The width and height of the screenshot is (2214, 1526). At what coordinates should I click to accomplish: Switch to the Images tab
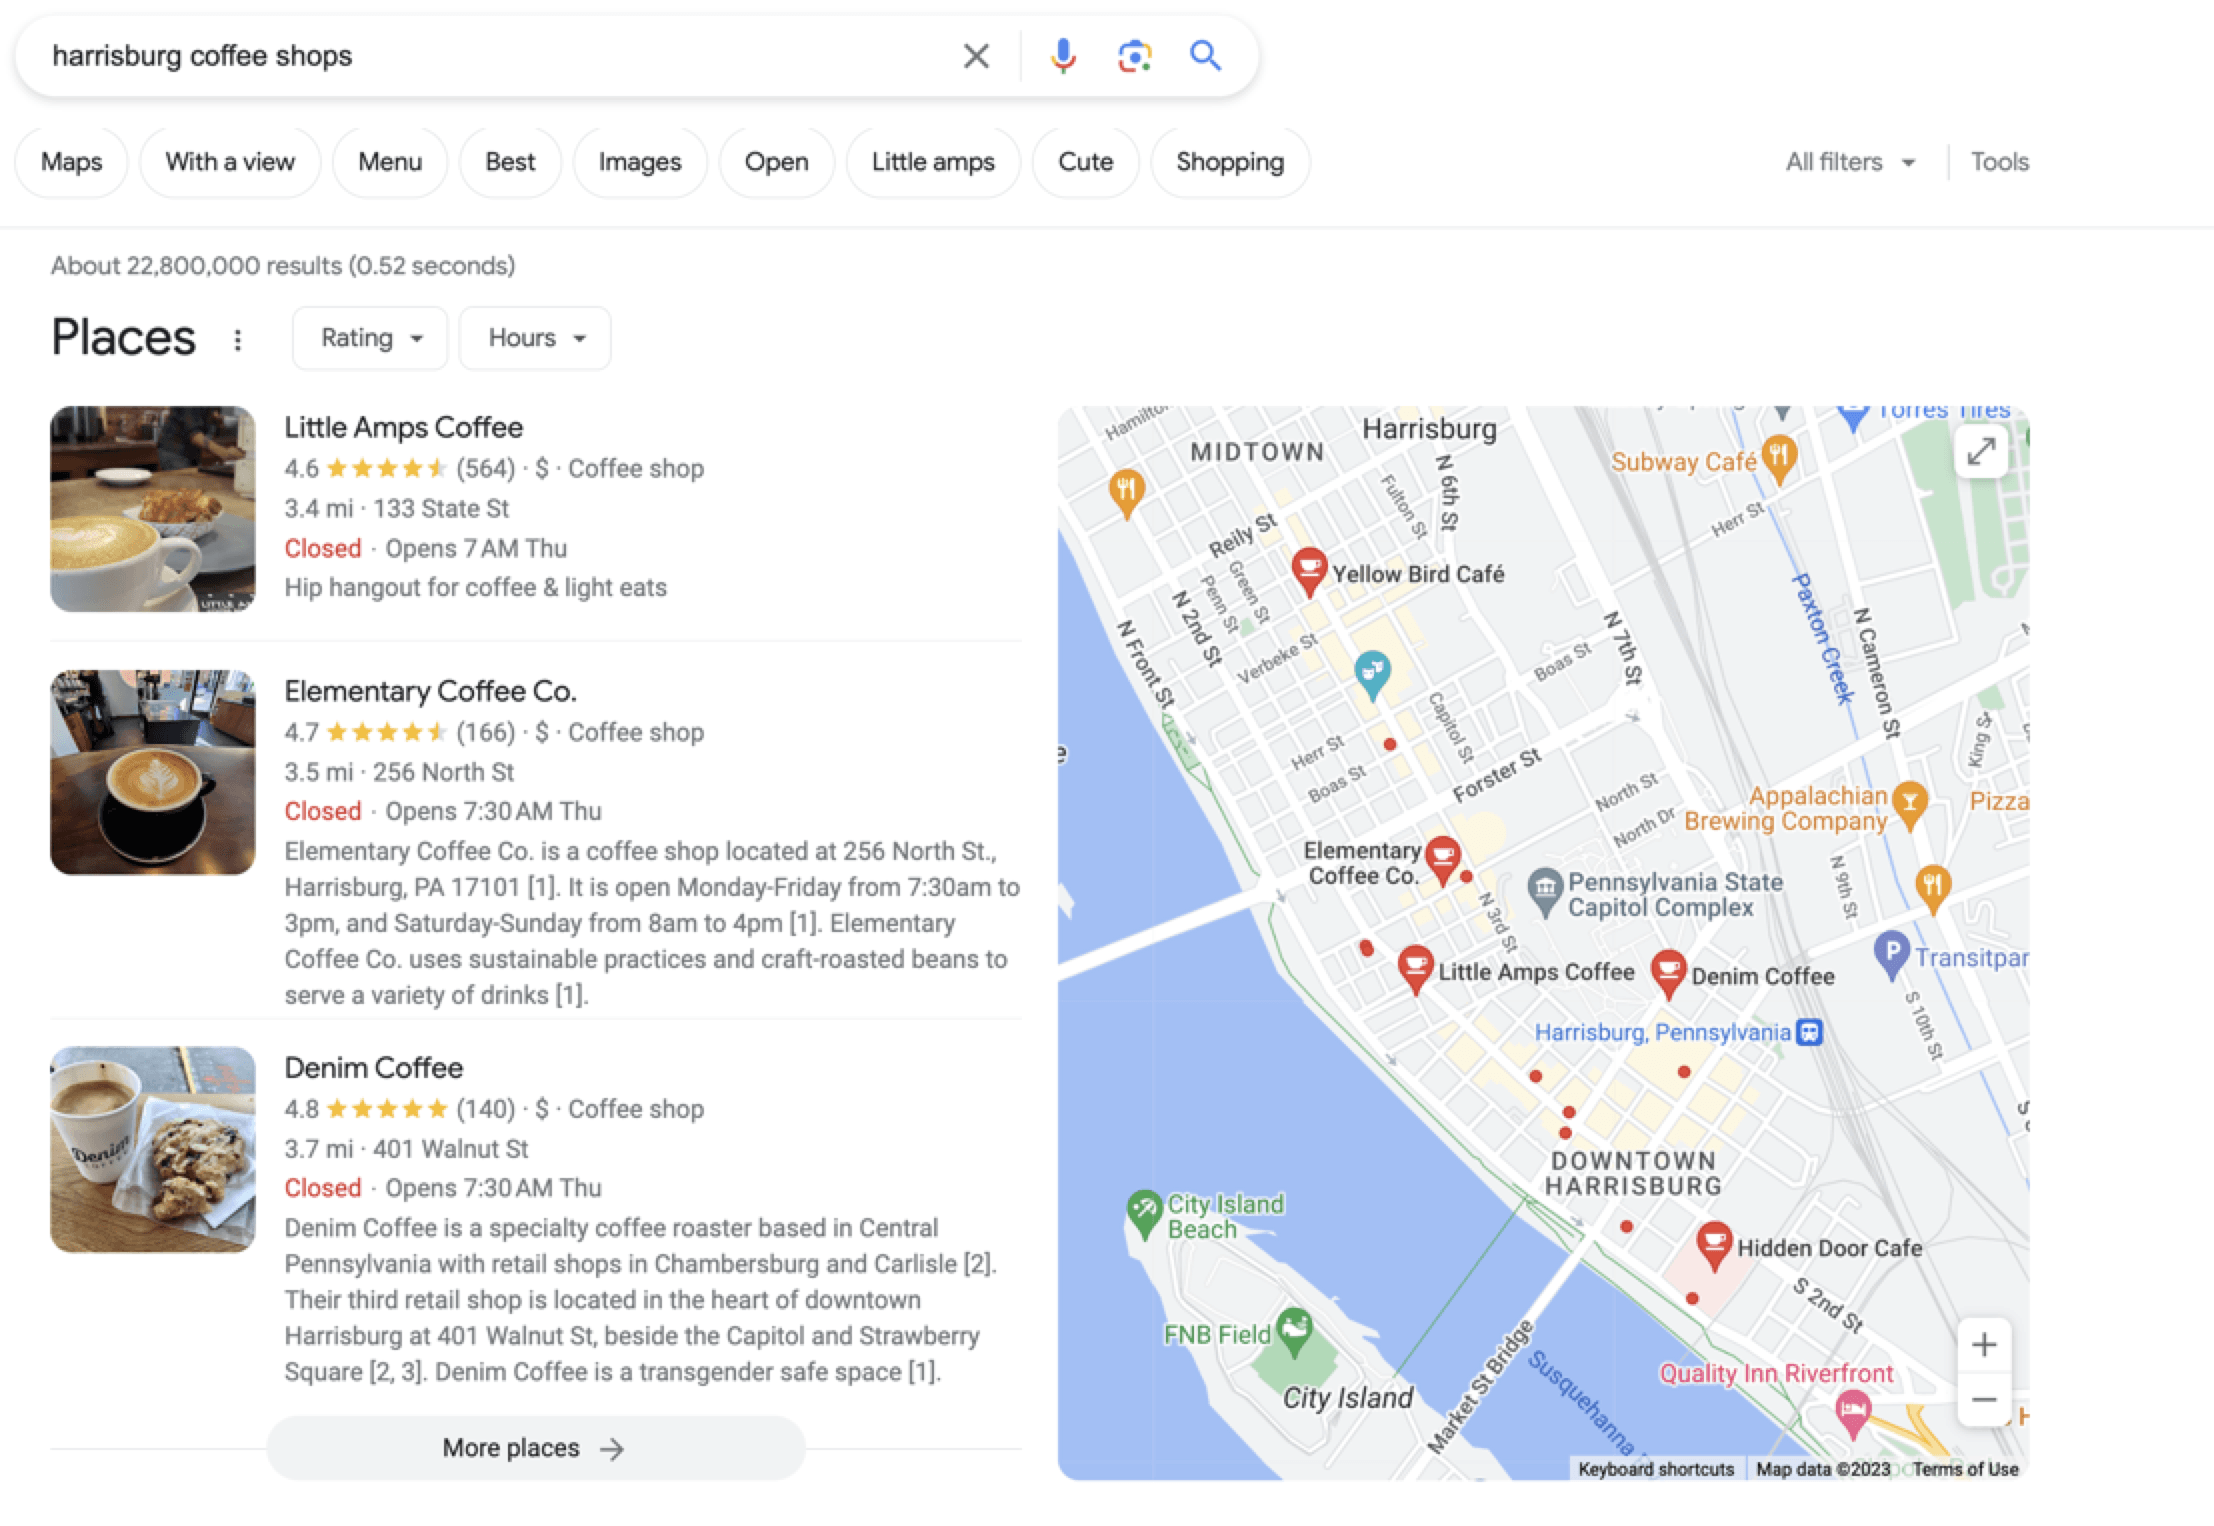click(x=640, y=162)
